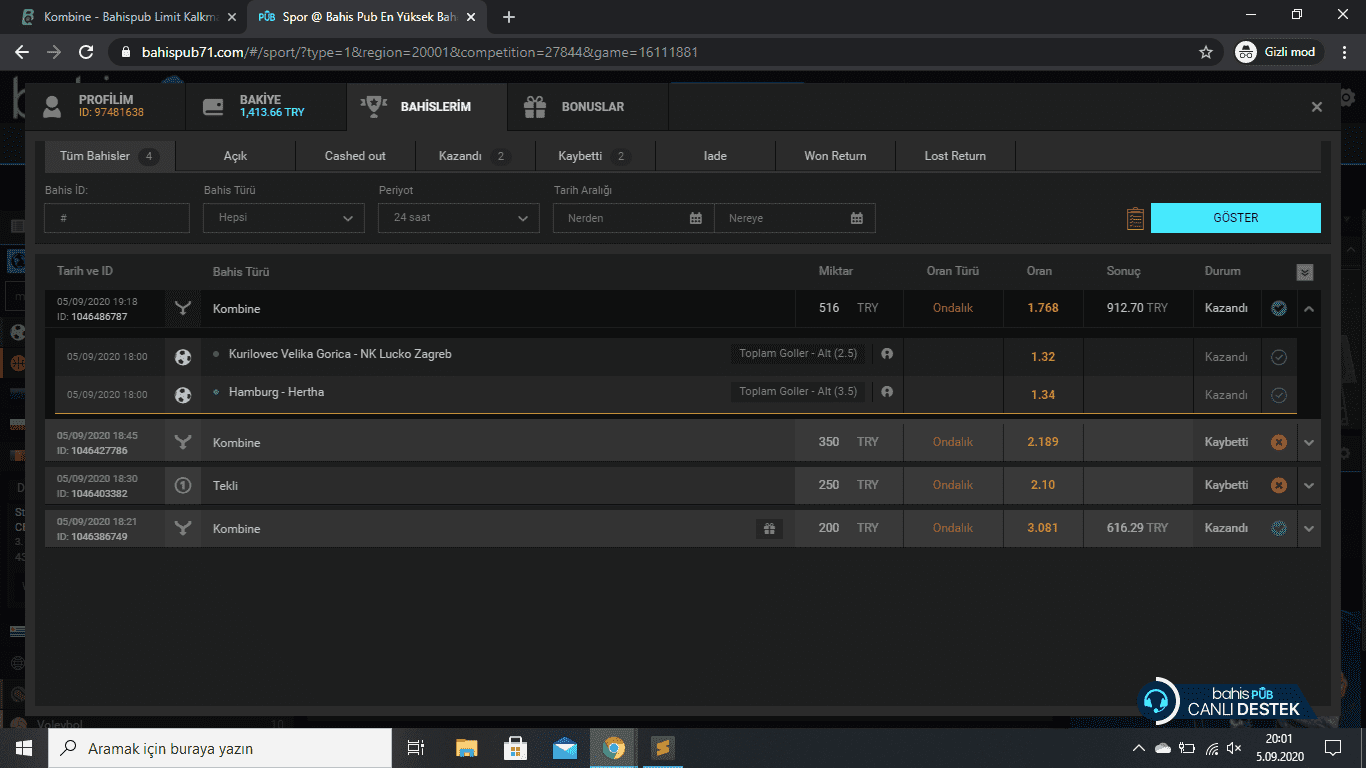Open a new browser tab
This screenshot has width=1366, height=768.
509,17
